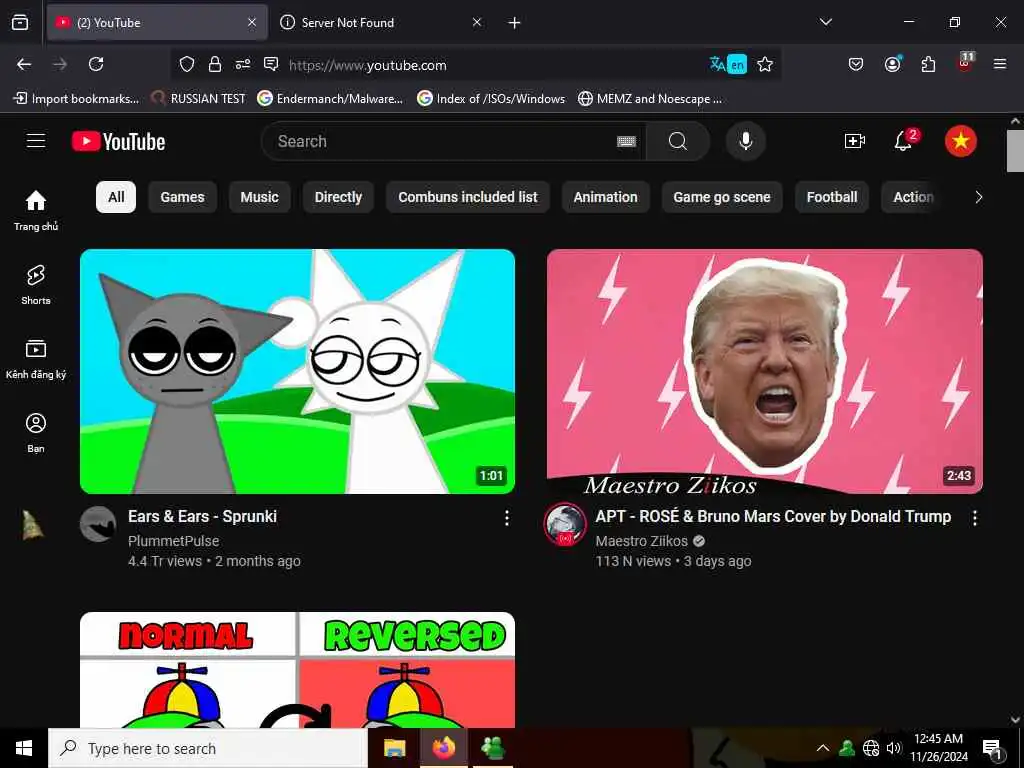
Task: Open the extension with badge 11
Action: click(x=965, y=62)
